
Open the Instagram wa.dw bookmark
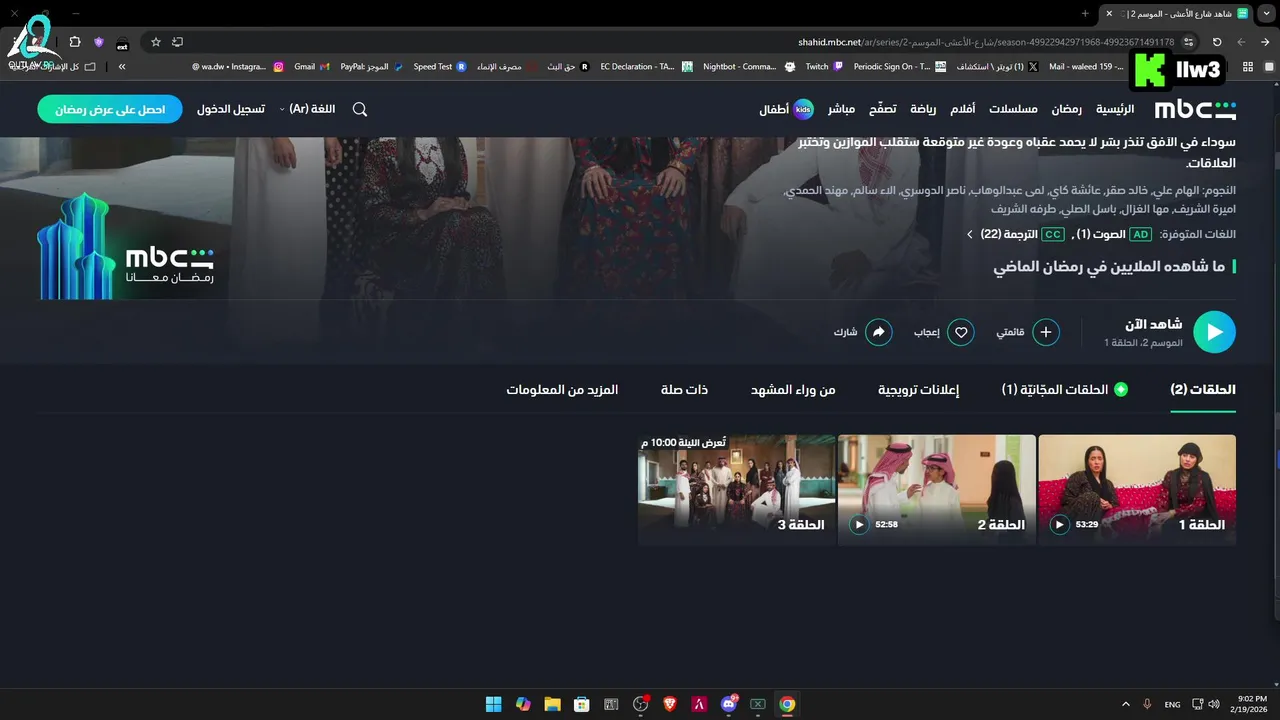238,67
